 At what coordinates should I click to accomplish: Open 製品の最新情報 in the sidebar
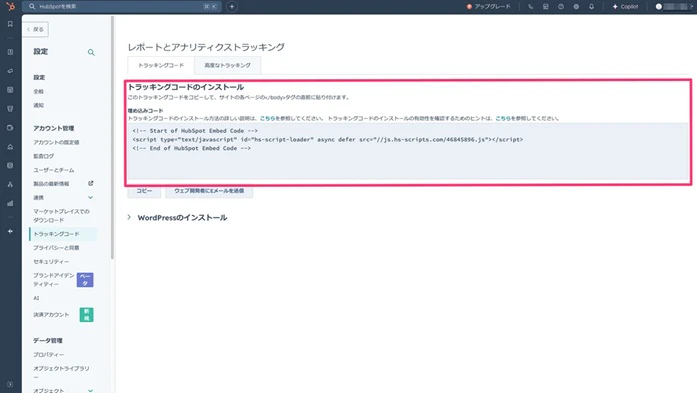[51, 184]
